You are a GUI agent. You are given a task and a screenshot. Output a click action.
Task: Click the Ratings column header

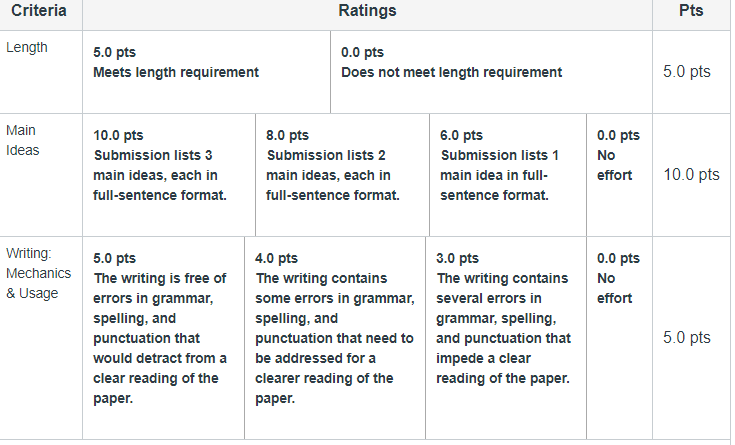368,11
